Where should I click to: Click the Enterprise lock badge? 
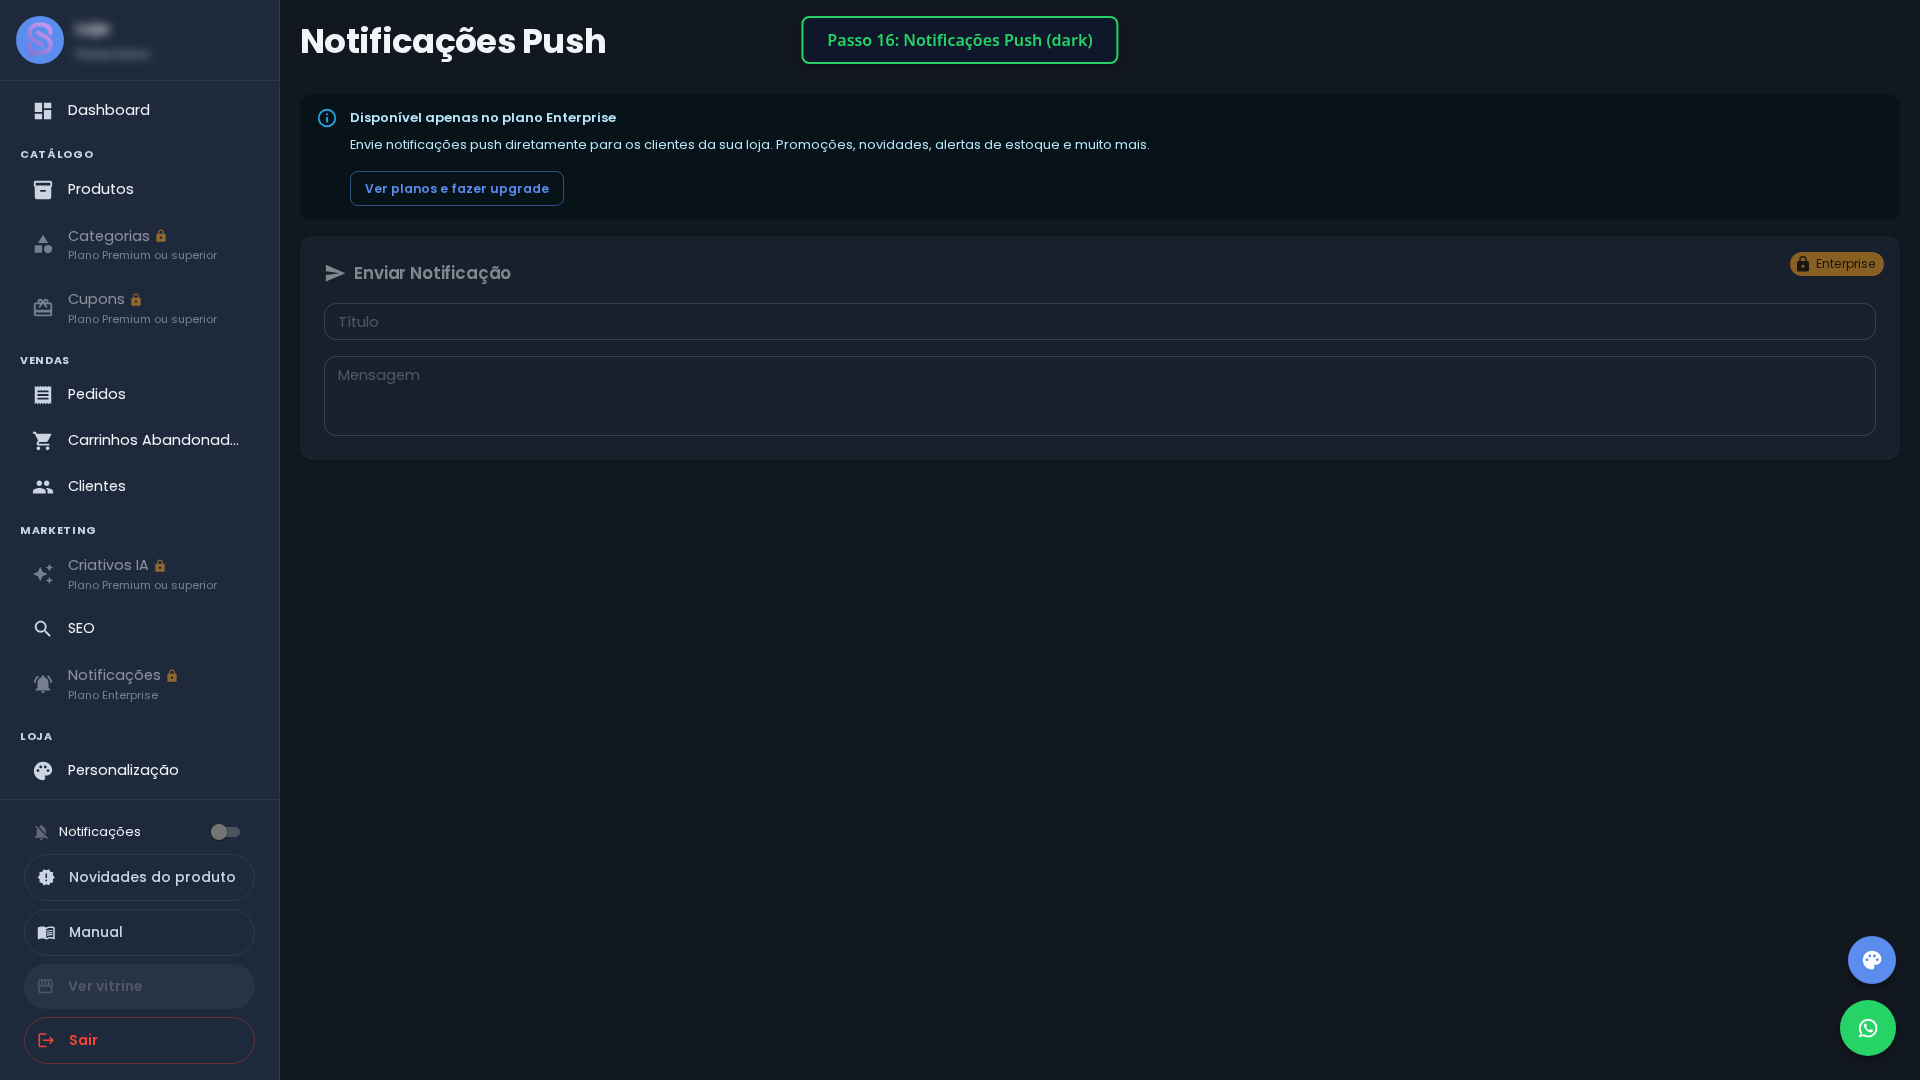1837,264
